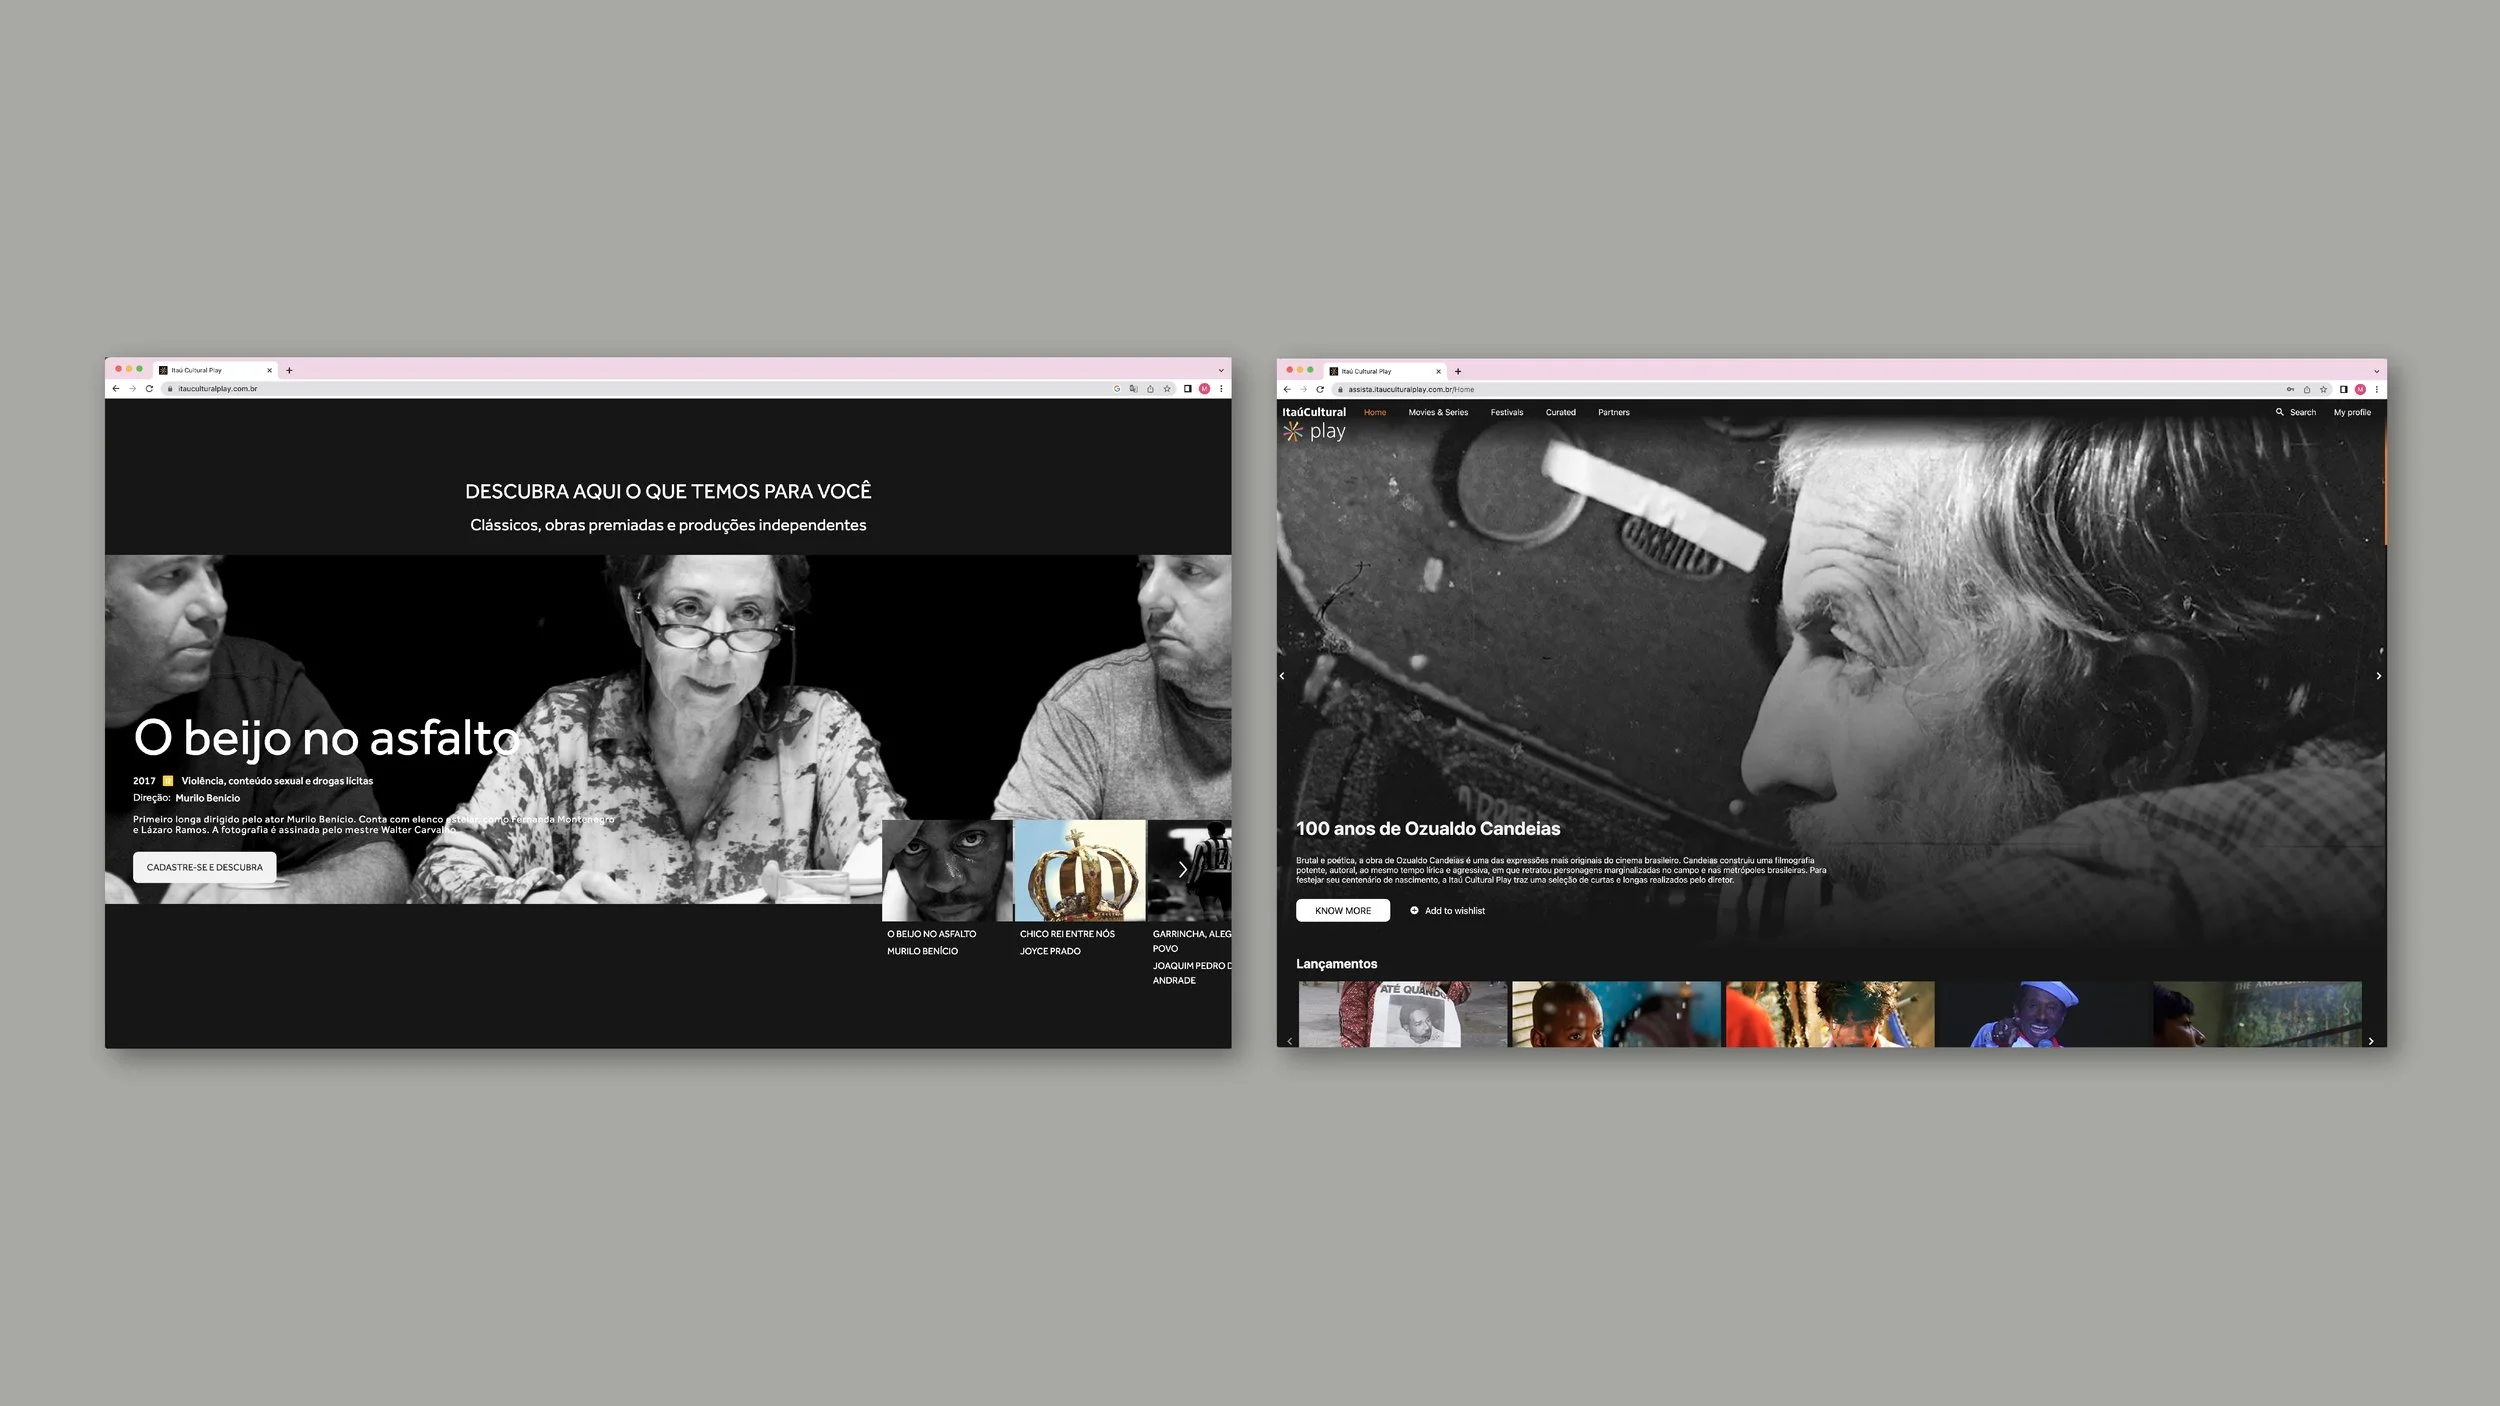Open the Chico Rei Entre Nós crown thumbnail
Screen dimensions: 2500x1406
1079,870
